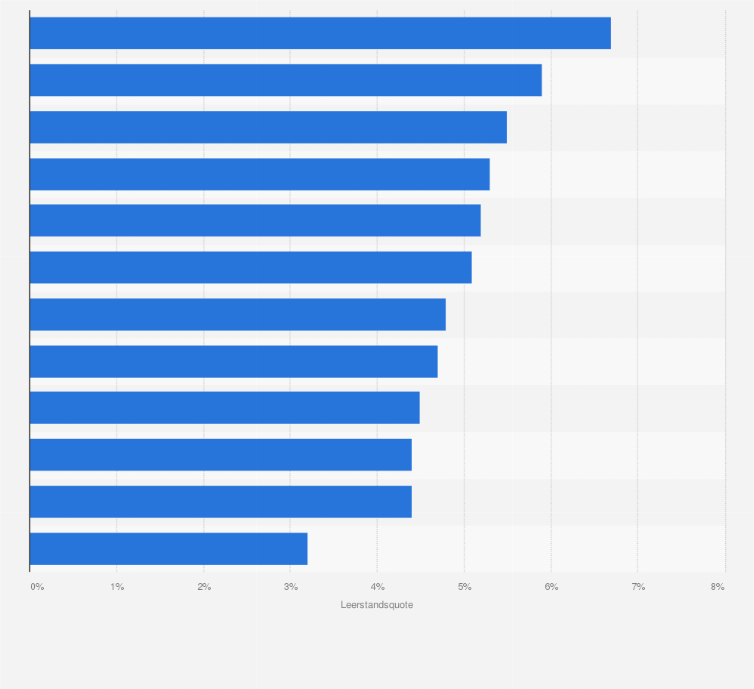Click the bar ending at about 5.2%

pos(255,221)
